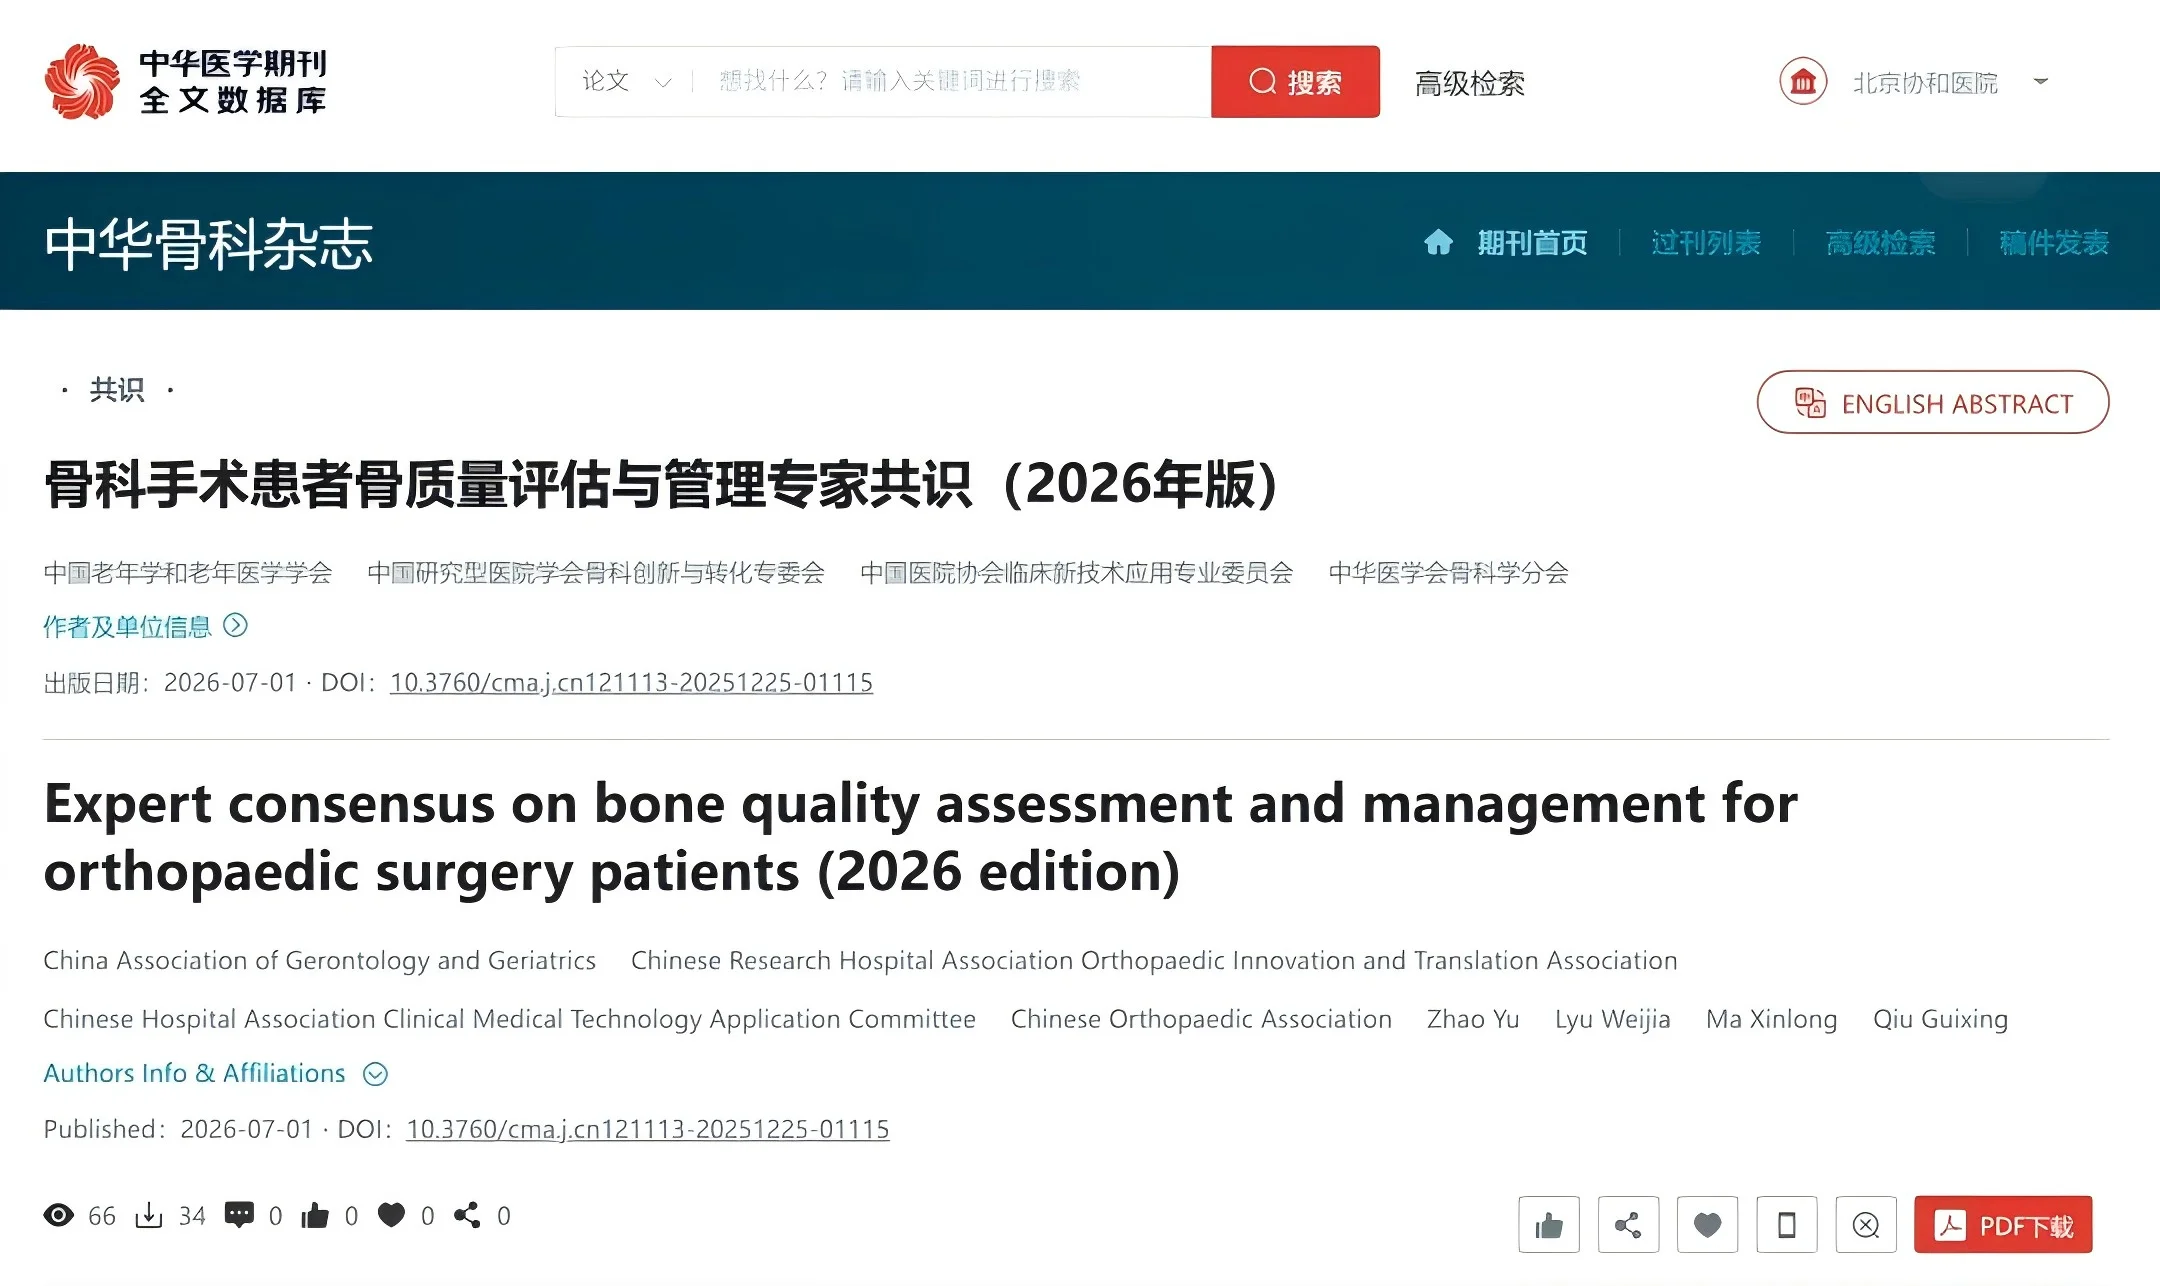2160x1286 pixels.
Task: Select author 中国医院协会临床新技术应用专业委员会
Action: coord(1077,573)
